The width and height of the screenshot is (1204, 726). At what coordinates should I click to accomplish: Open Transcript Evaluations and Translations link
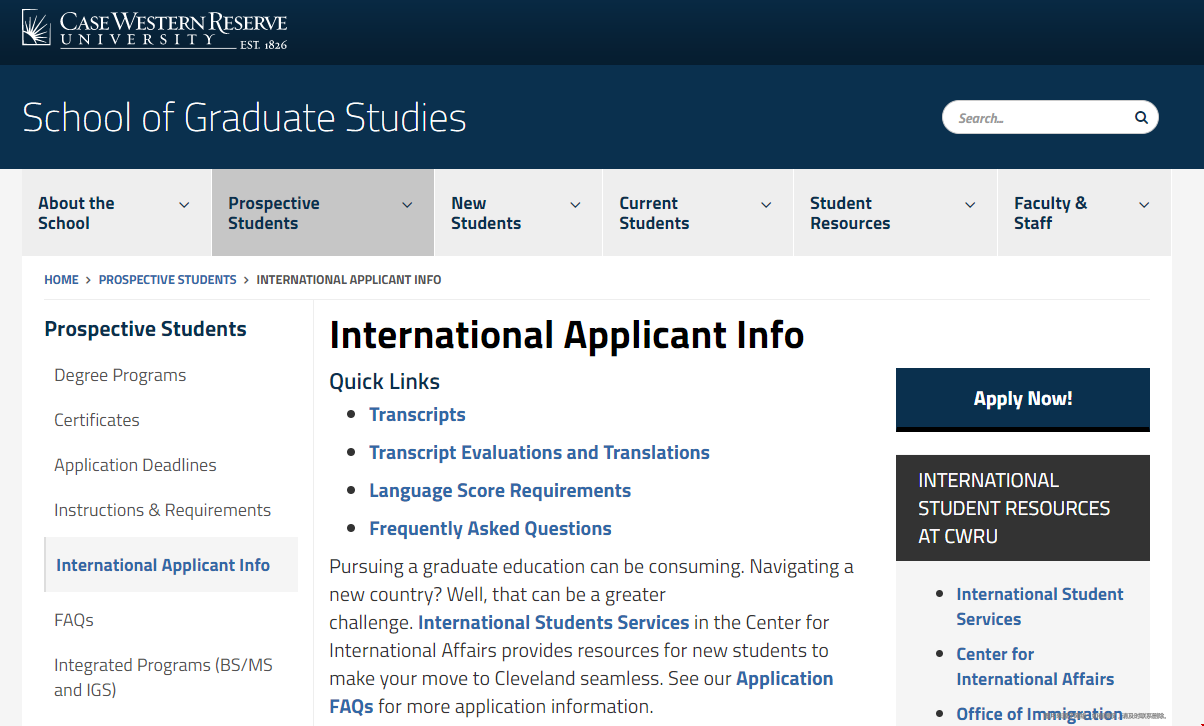(x=539, y=453)
